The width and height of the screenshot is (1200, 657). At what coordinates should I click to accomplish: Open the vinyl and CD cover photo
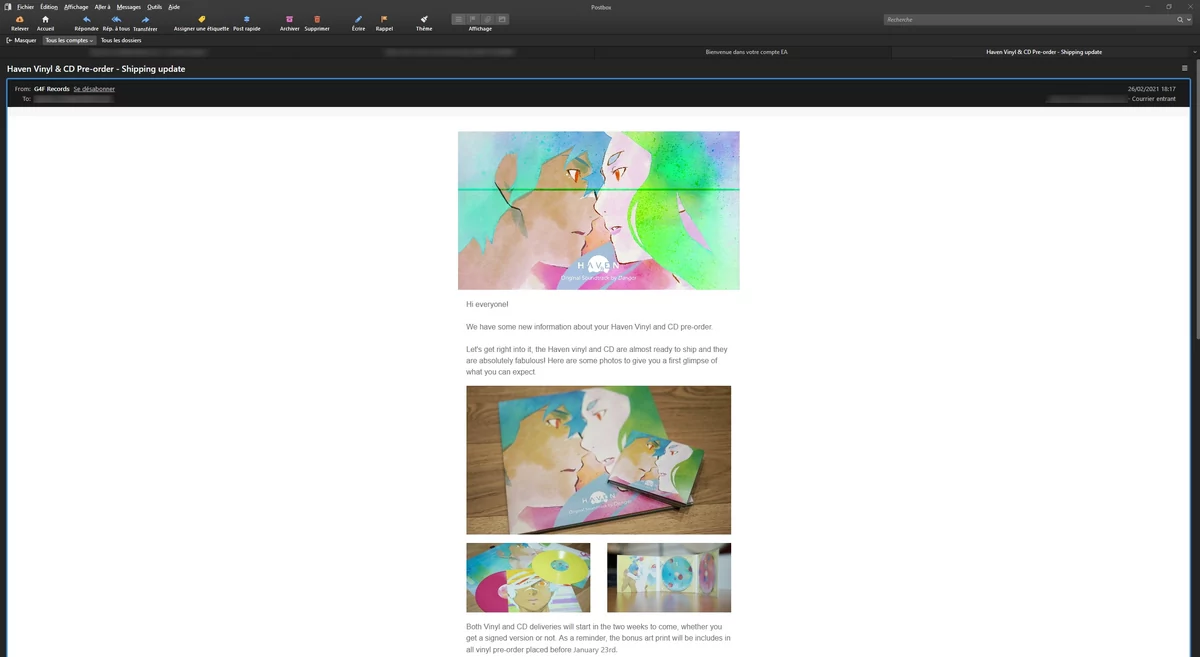pos(598,460)
